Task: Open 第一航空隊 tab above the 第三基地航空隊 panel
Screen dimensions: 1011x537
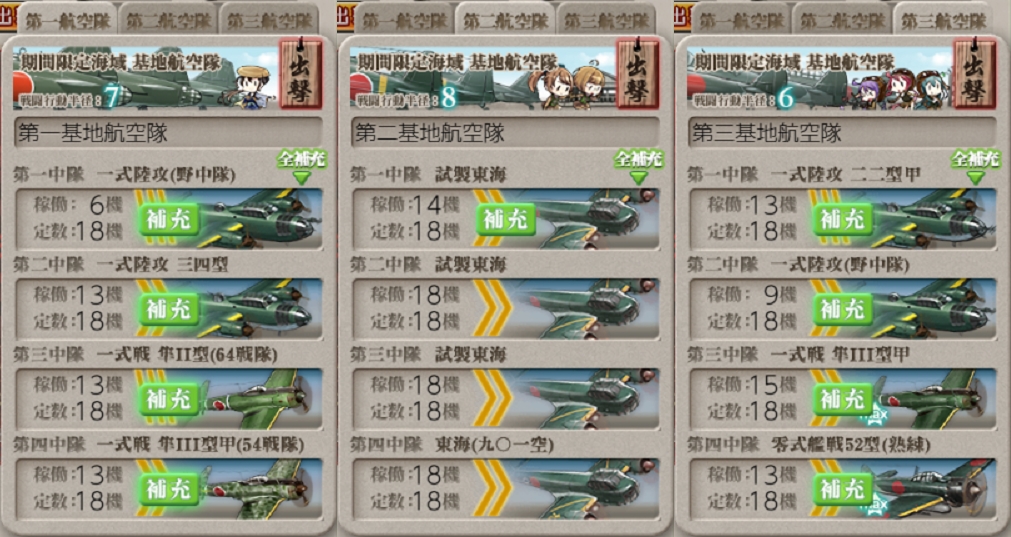Action: (741, 19)
